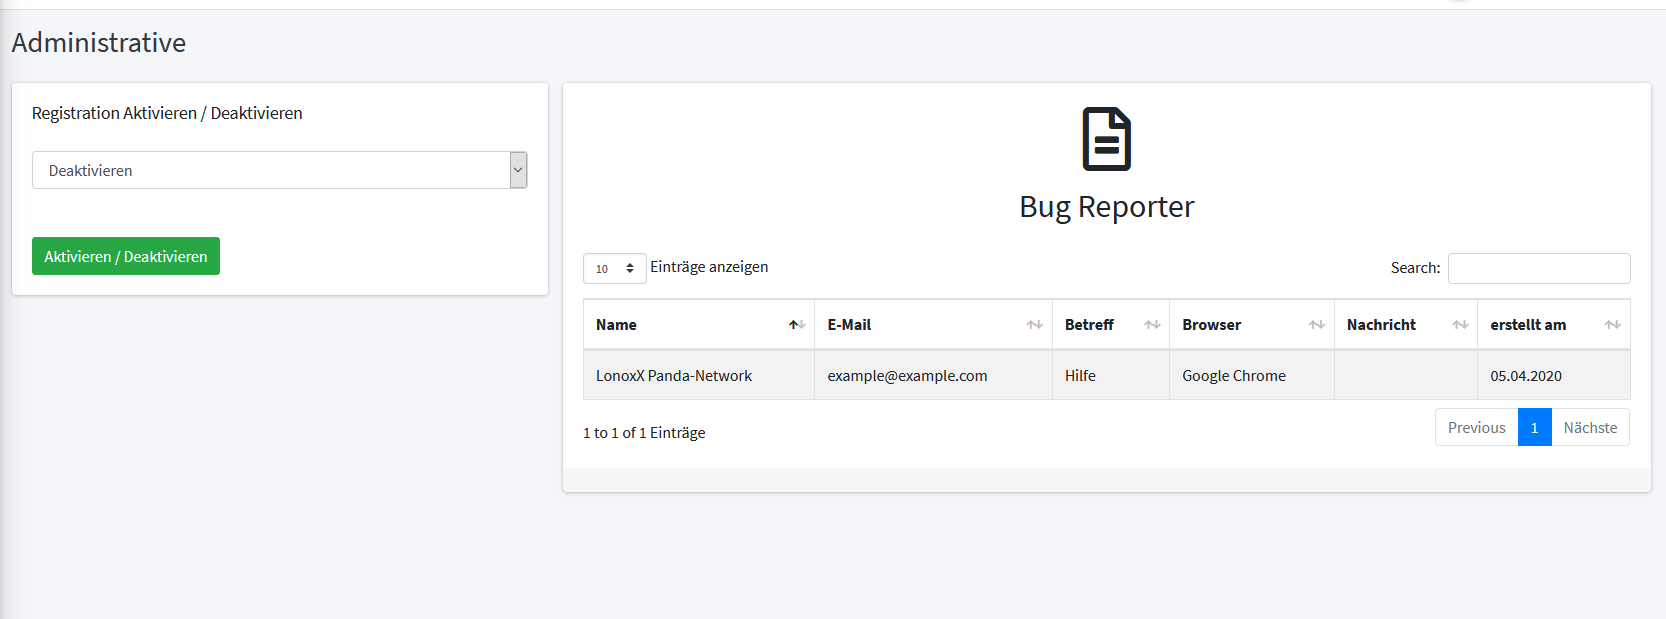Go to the Nächste page
This screenshot has height=619, width=1666.
1590,427
